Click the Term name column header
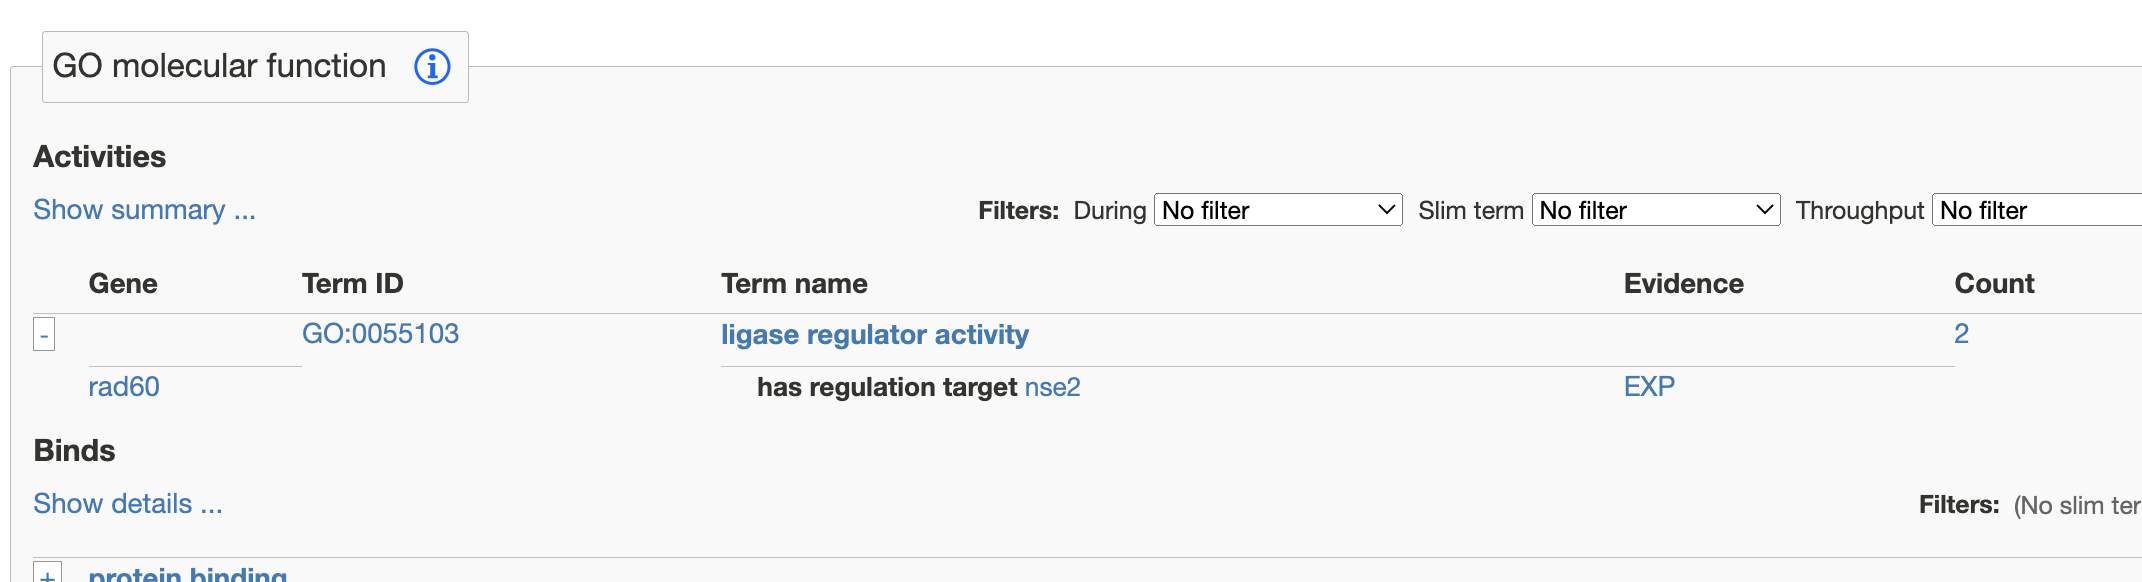Viewport: 2142px width, 582px height. click(x=795, y=283)
